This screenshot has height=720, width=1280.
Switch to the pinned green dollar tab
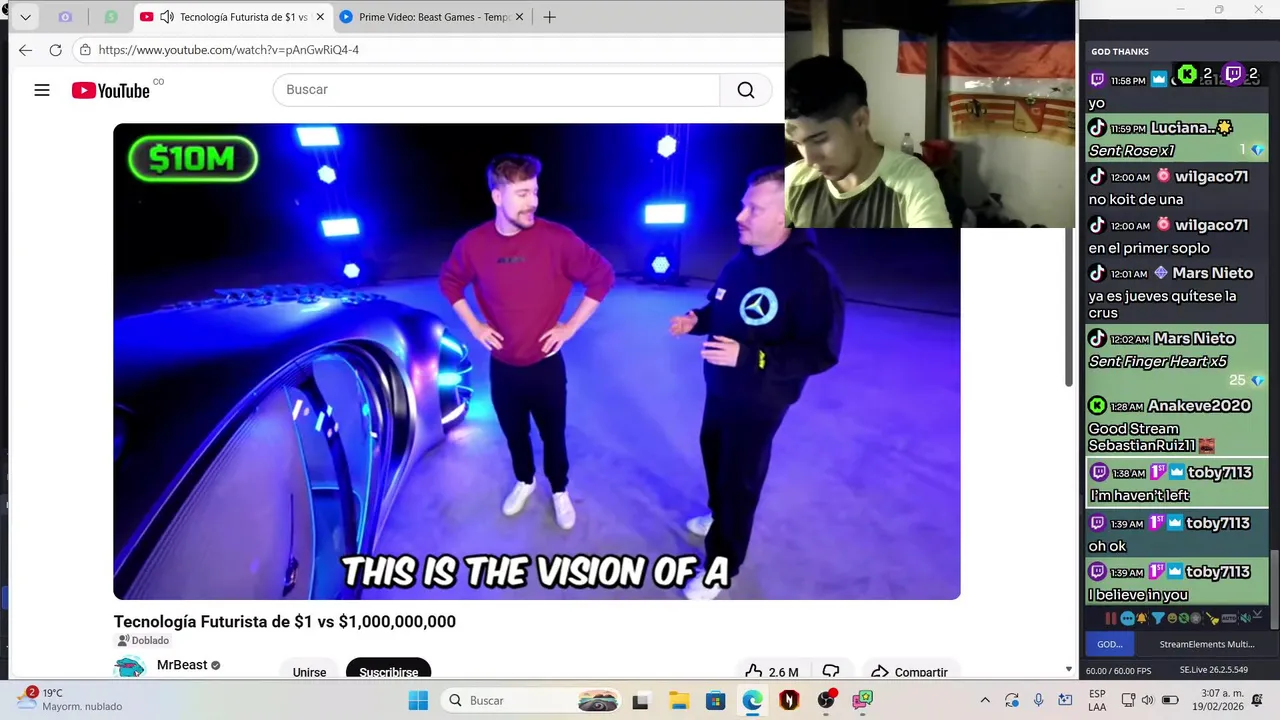[x=111, y=17]
